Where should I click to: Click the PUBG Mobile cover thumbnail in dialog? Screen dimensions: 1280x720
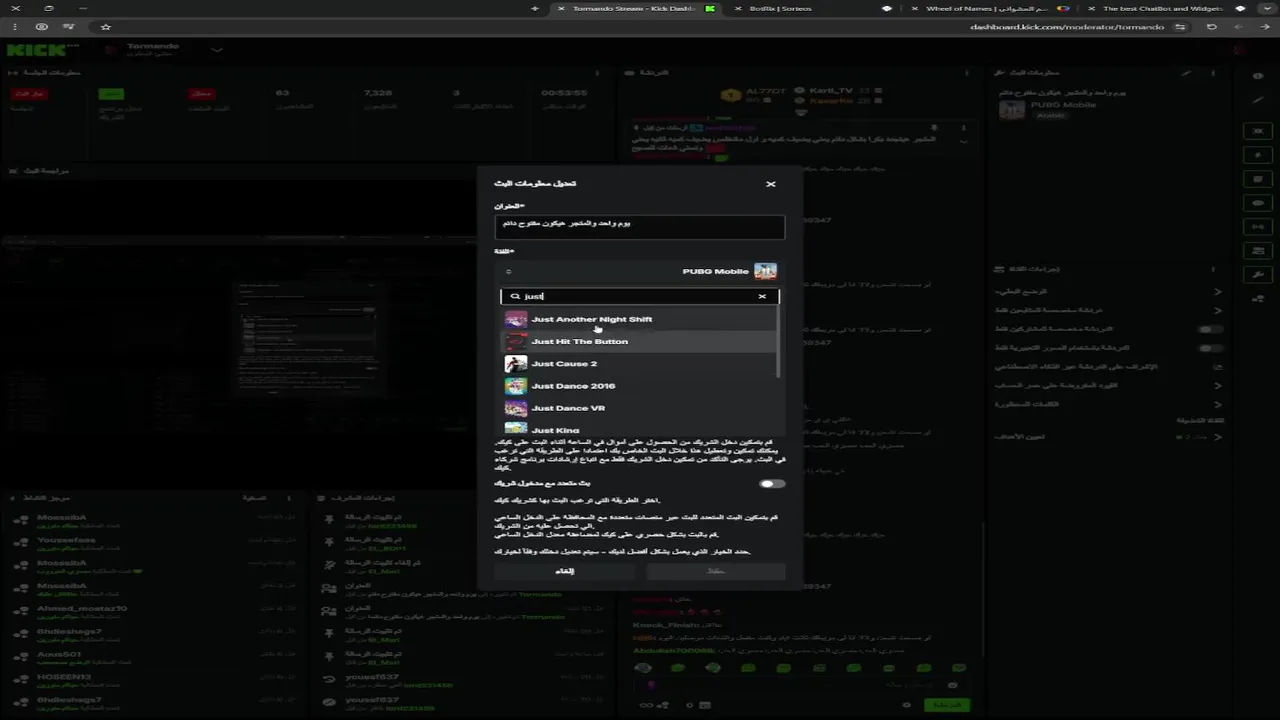click(x=765, y=271)
